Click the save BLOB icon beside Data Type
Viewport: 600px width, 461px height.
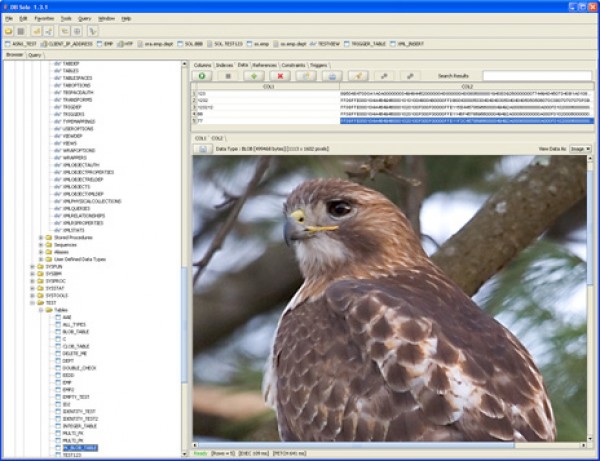pos(201,148)
